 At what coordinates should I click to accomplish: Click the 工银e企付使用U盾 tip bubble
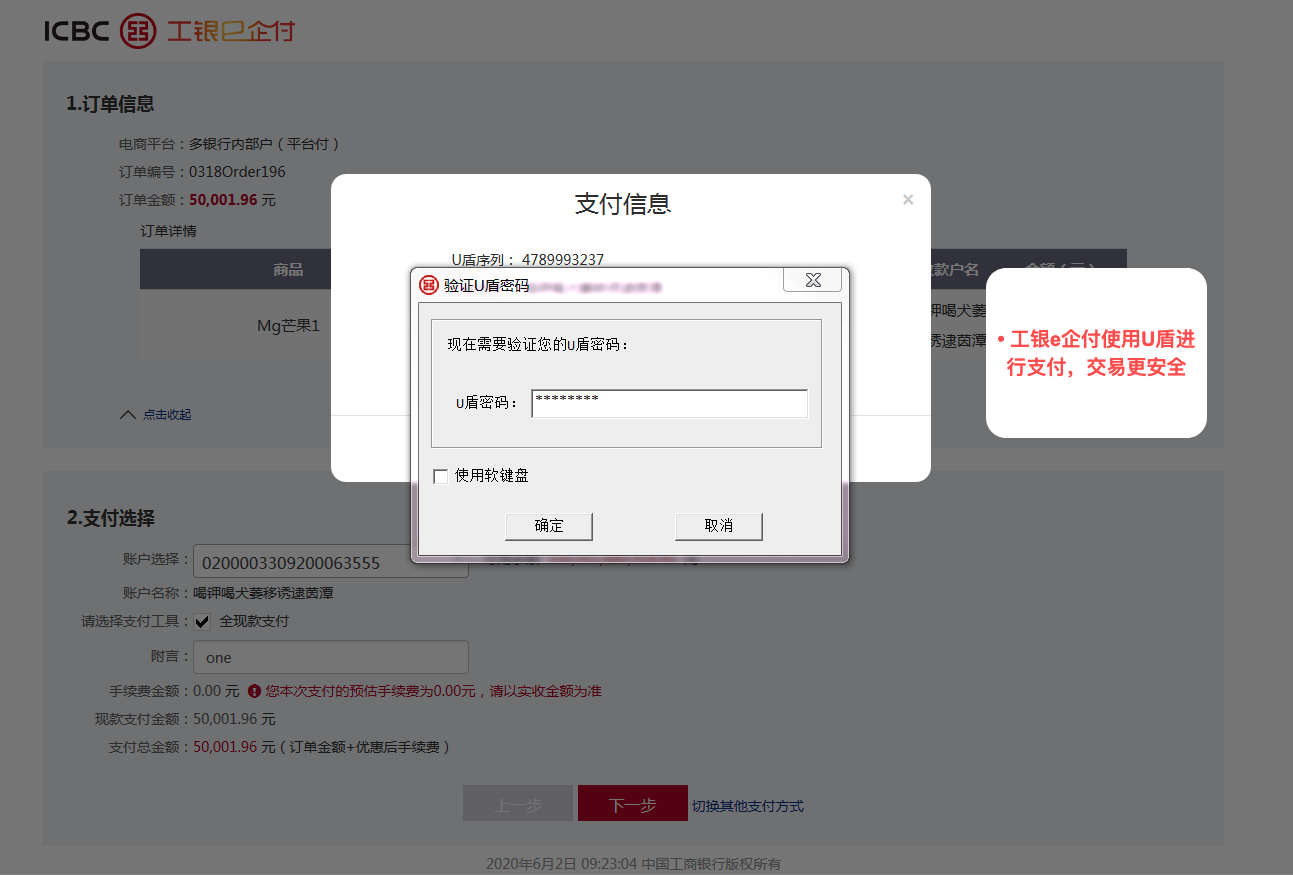[x=1096, y=353]
